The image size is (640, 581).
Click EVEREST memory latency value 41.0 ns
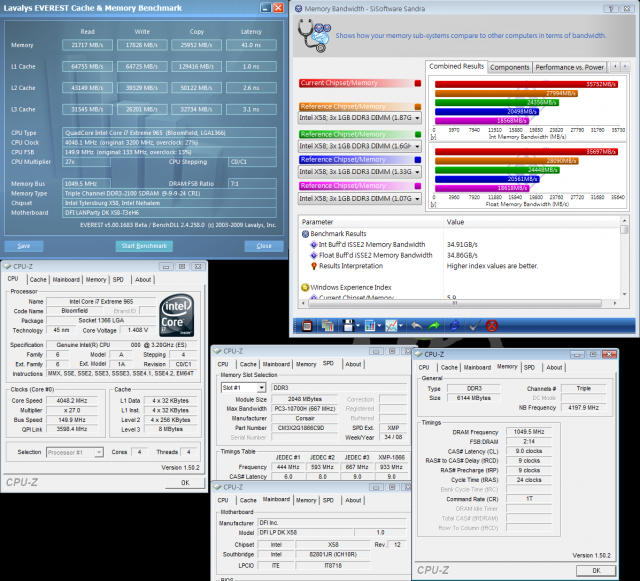(251, 45)
